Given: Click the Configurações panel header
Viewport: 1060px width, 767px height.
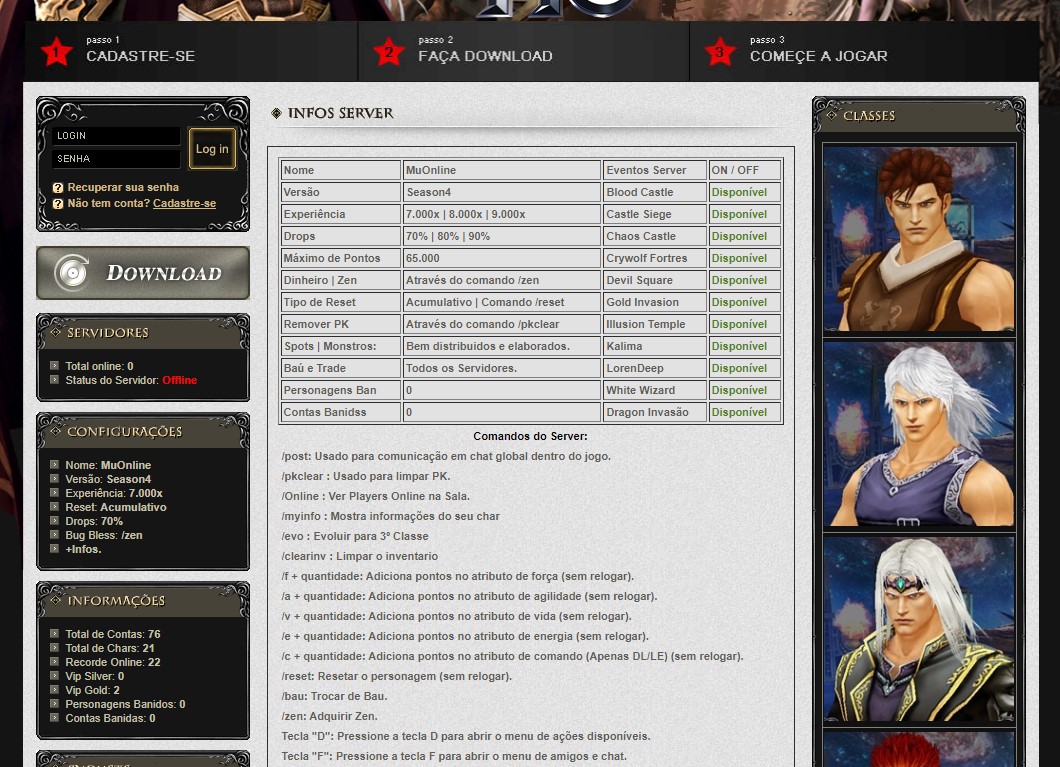Looking at the screenshot, I should pyautogui.click(x=143, y=431).
